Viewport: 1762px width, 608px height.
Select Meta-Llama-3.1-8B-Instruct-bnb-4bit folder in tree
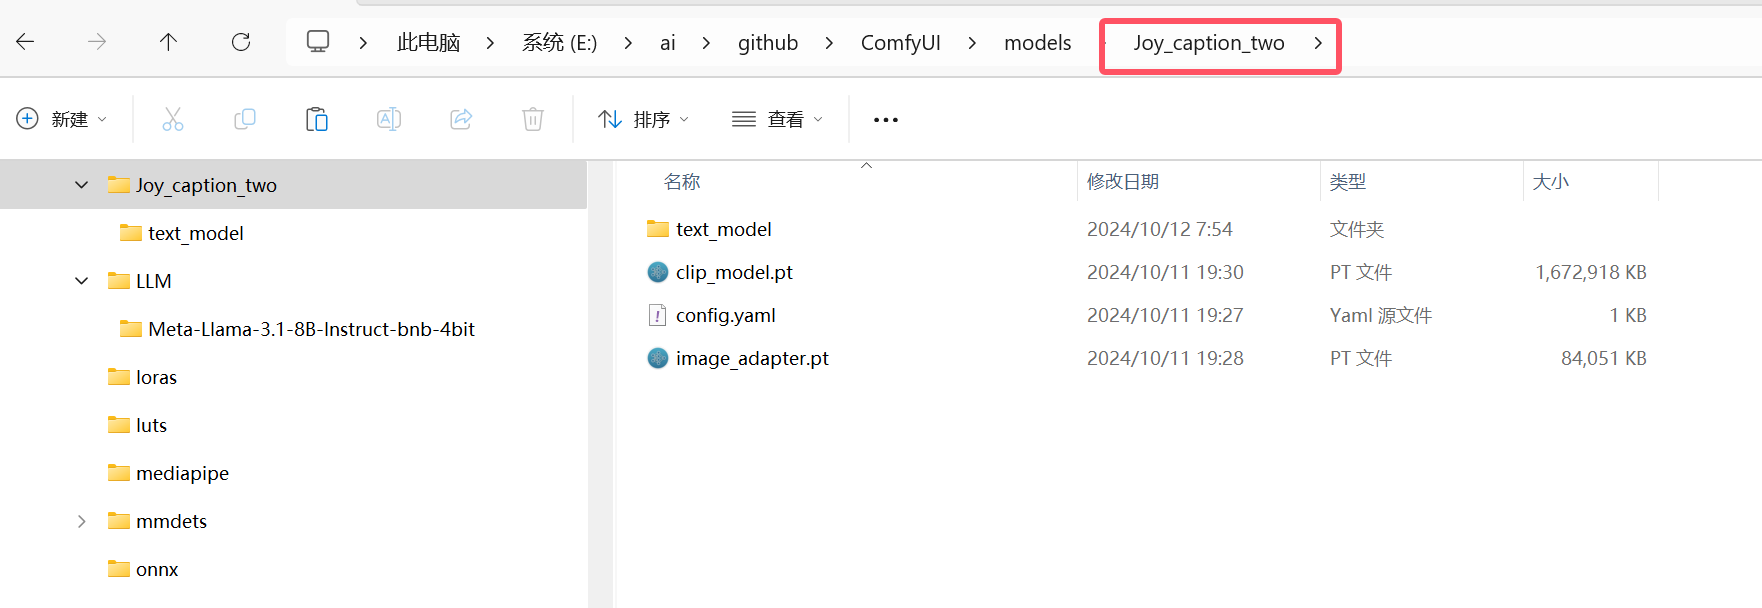click(311, 329)
